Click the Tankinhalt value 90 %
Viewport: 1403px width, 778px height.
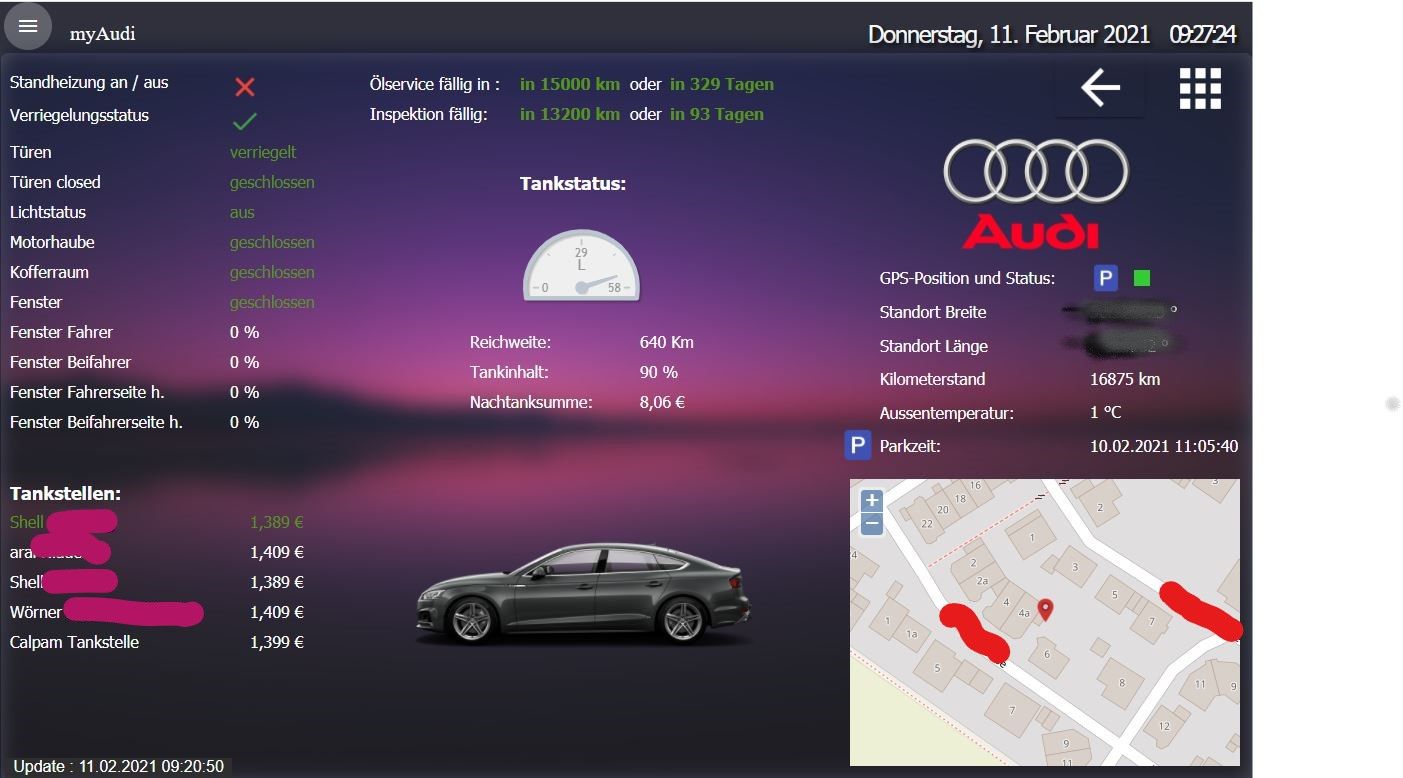(659, 372)
